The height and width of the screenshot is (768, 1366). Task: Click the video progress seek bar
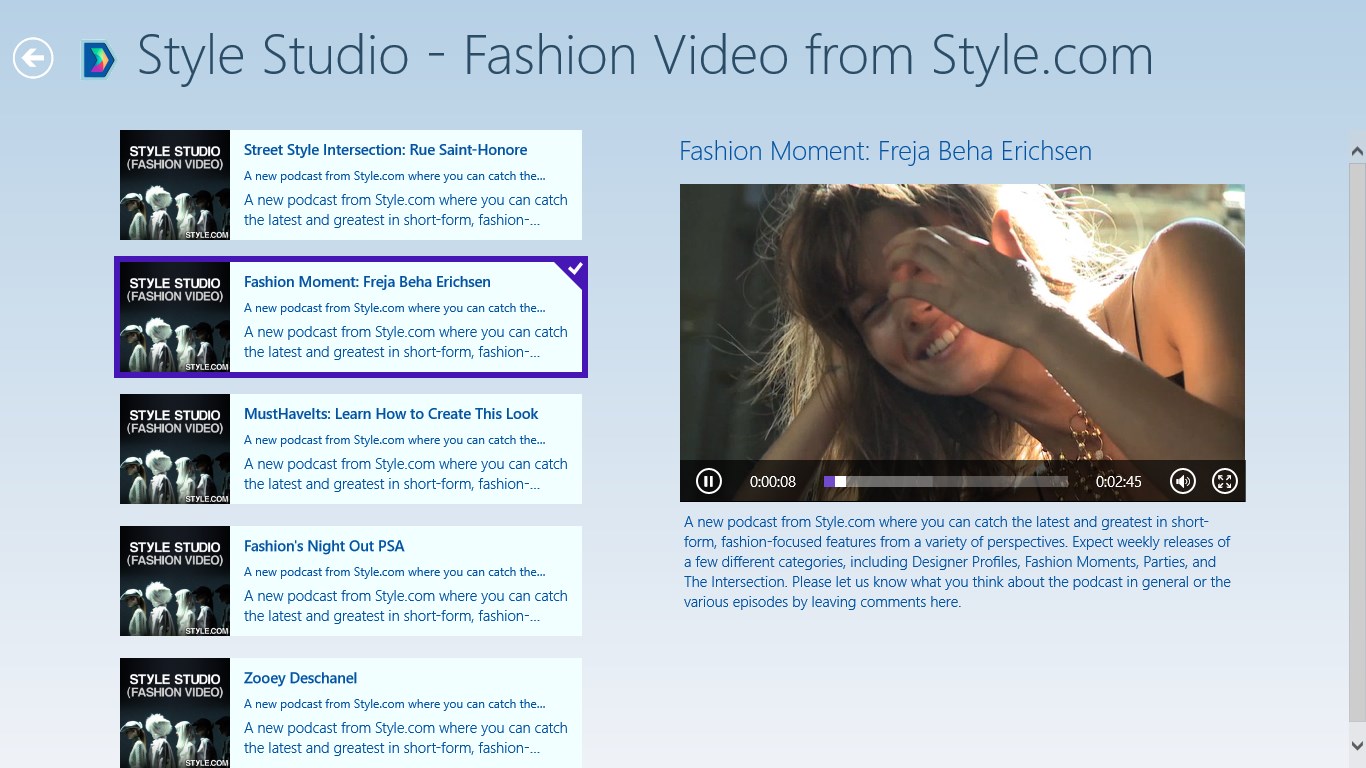945,481
